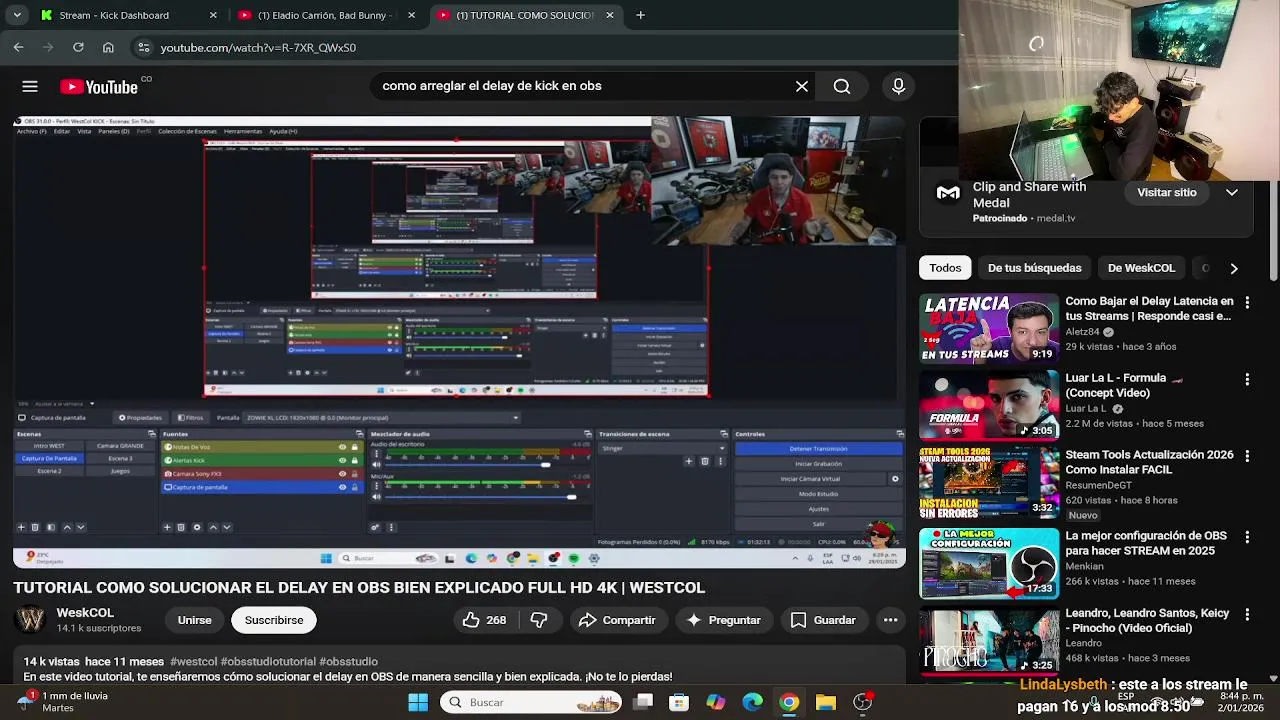The image size is (1280, 720).
Task: Open a new browser tab
Action: click(x=640, y=15)
